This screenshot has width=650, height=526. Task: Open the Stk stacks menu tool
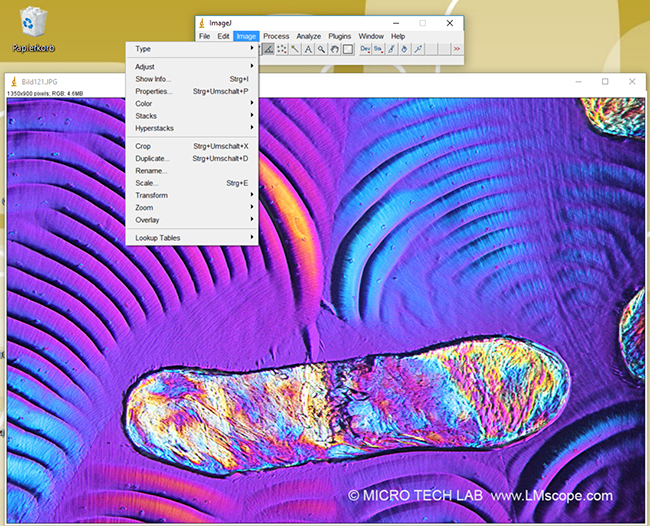coord(378,49)
